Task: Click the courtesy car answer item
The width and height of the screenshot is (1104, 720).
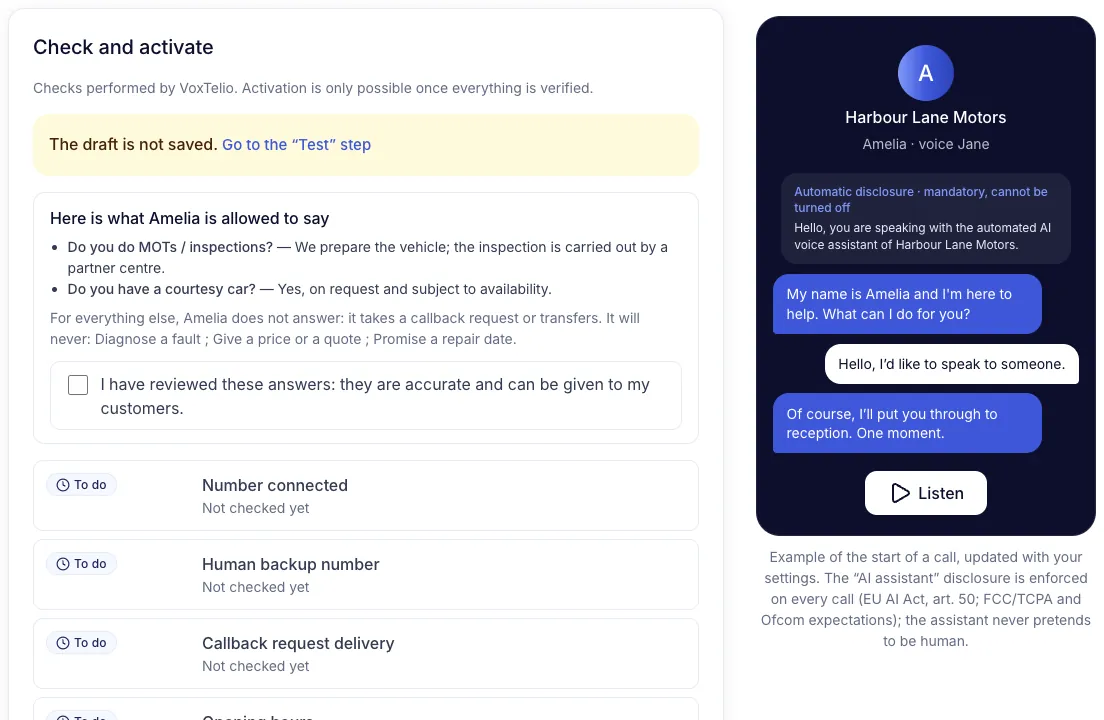Action: click(x=309, y=289)
